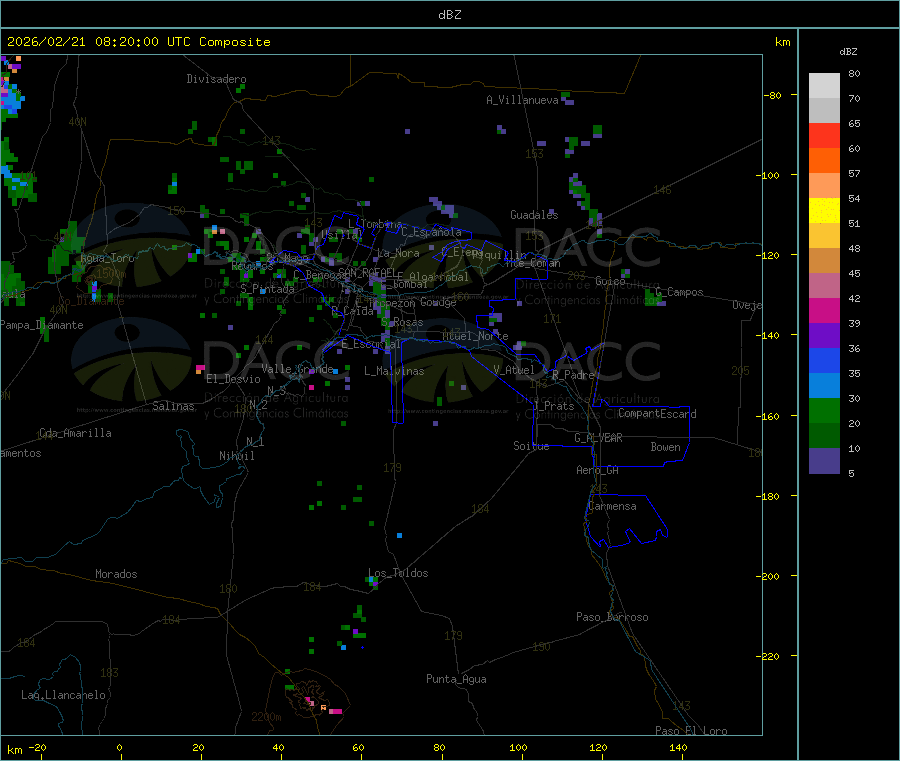900x761 pixels.
Task: Click the 100 km horizontal axis tick
Action: click(x=518, y=747)
